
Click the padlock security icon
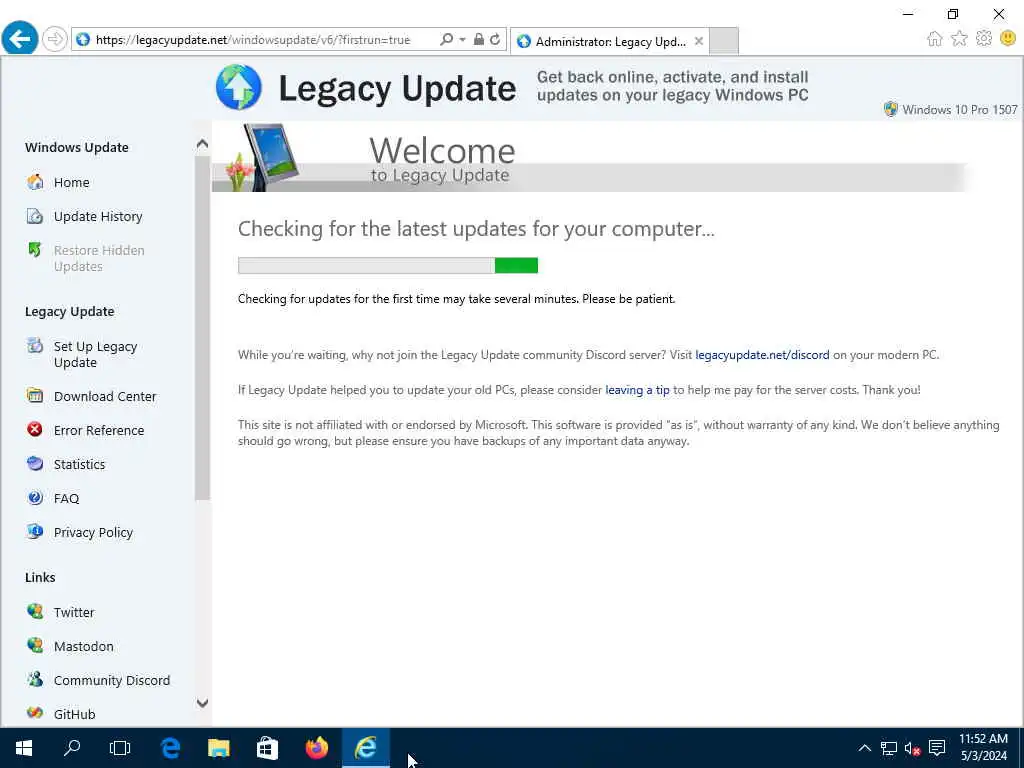coord(479,40)
